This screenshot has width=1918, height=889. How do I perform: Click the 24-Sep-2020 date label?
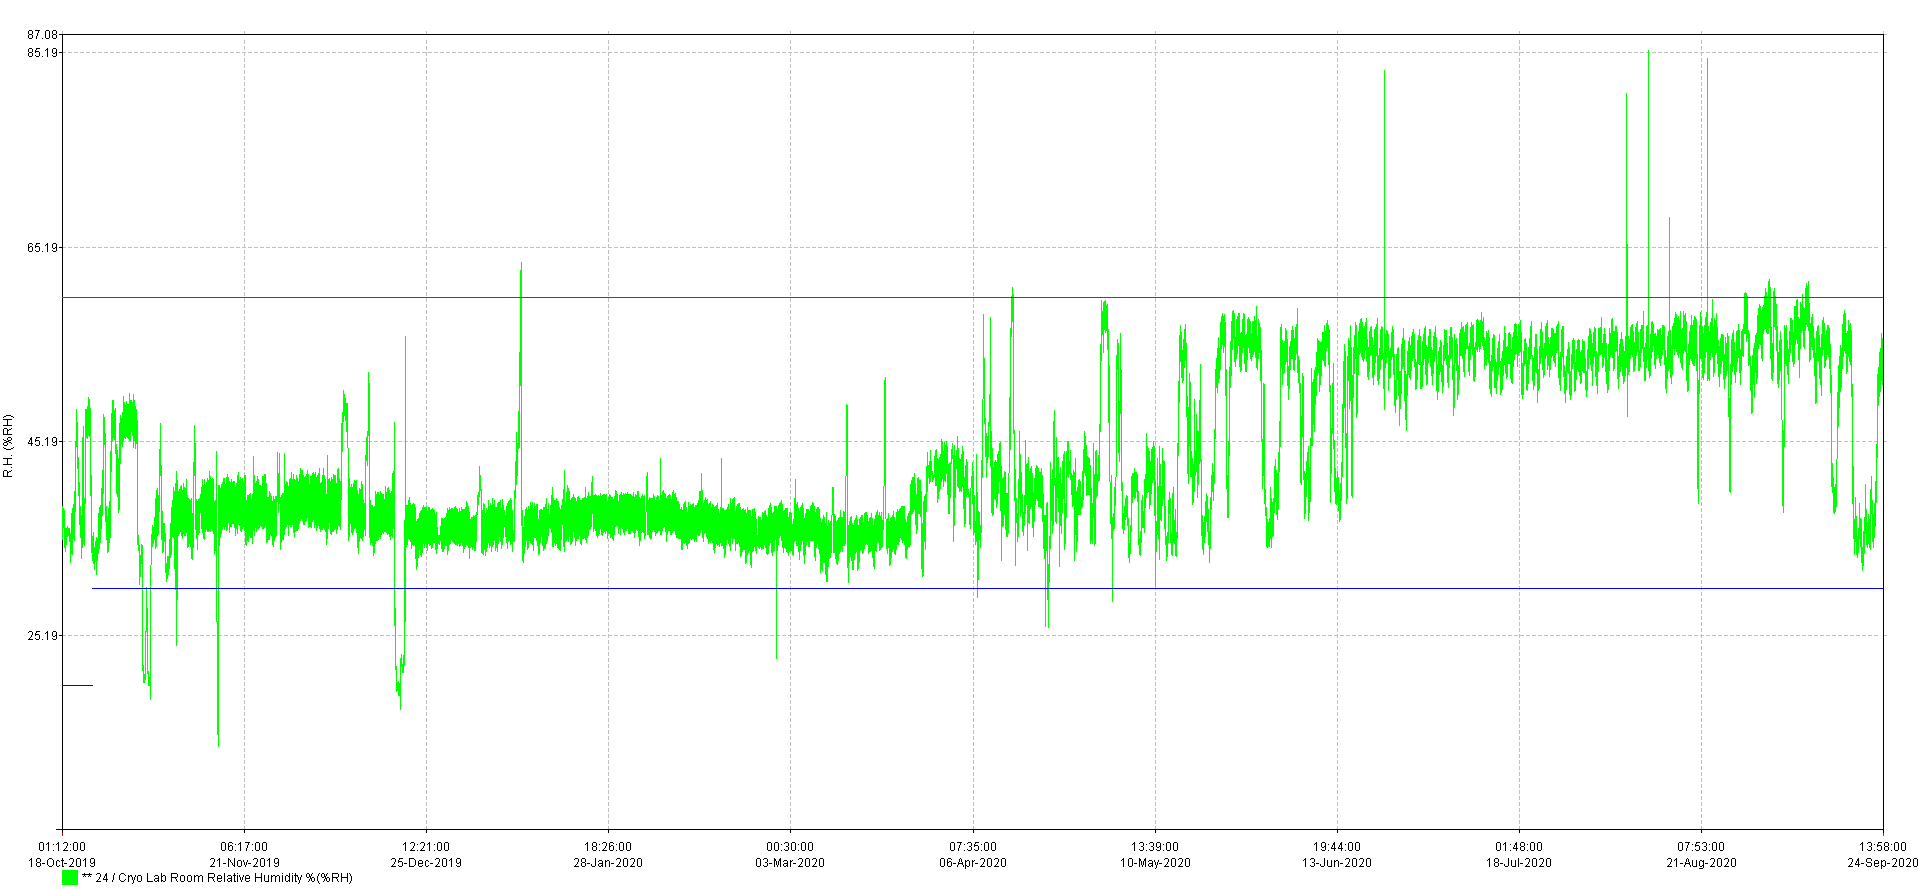[x=1882, y=863]
